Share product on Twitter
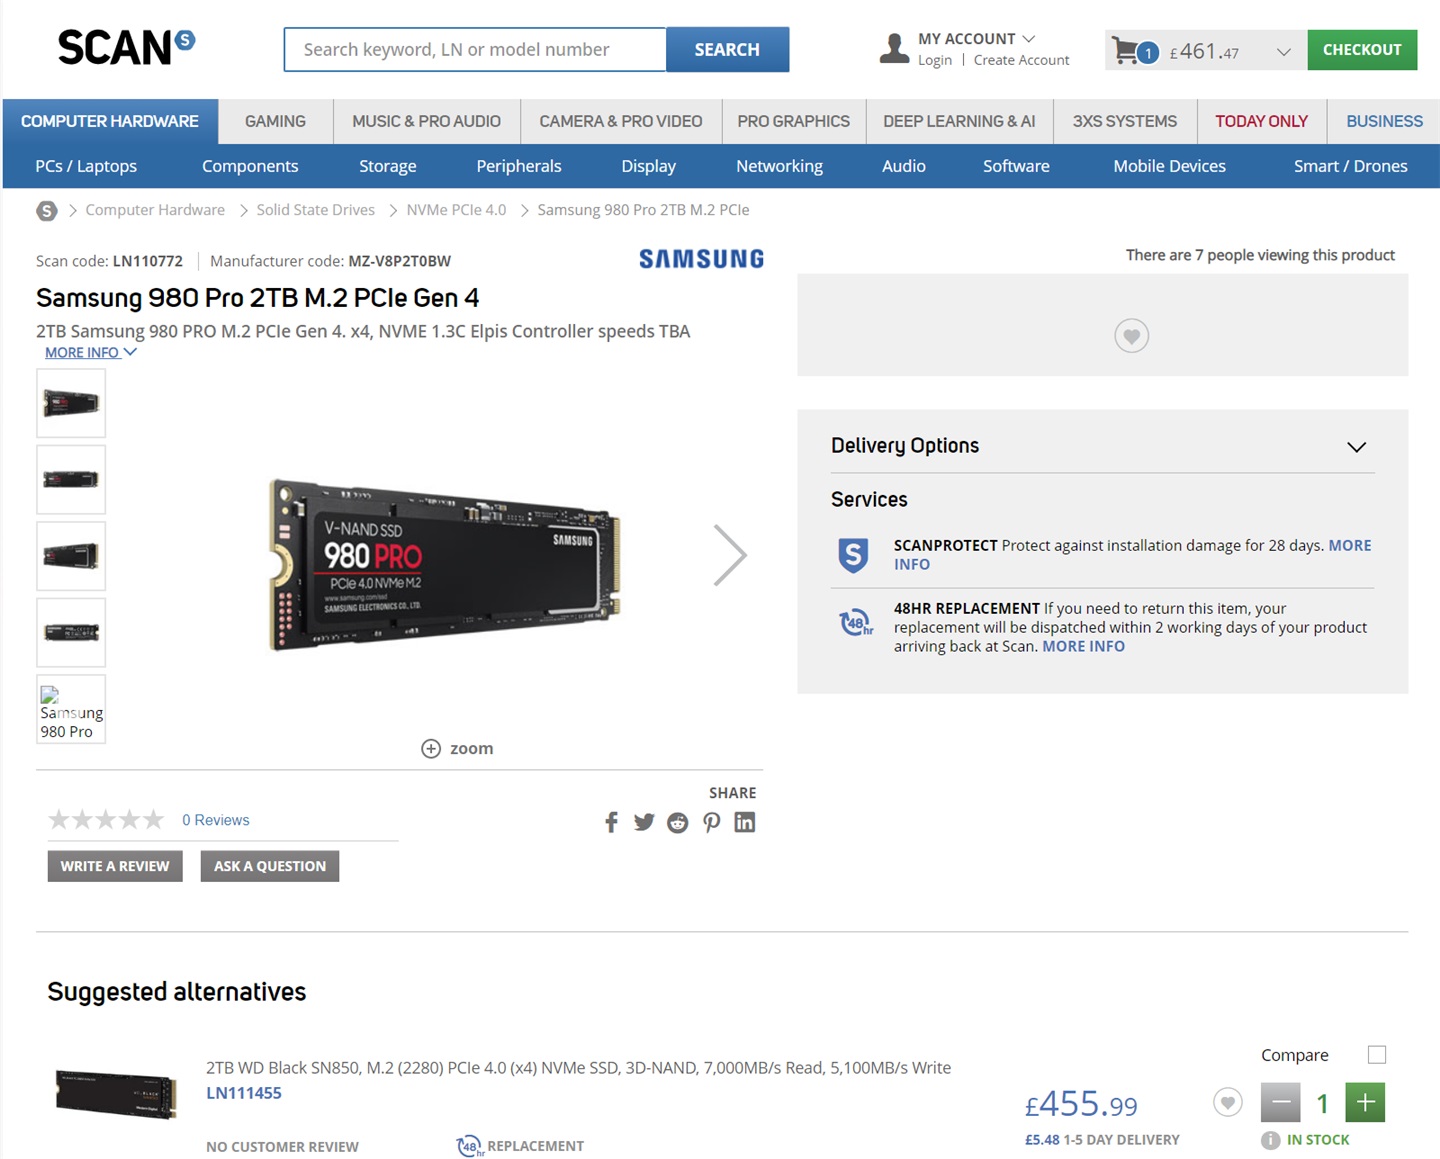The image size is (1440, 1159). [x=644, y=822]
